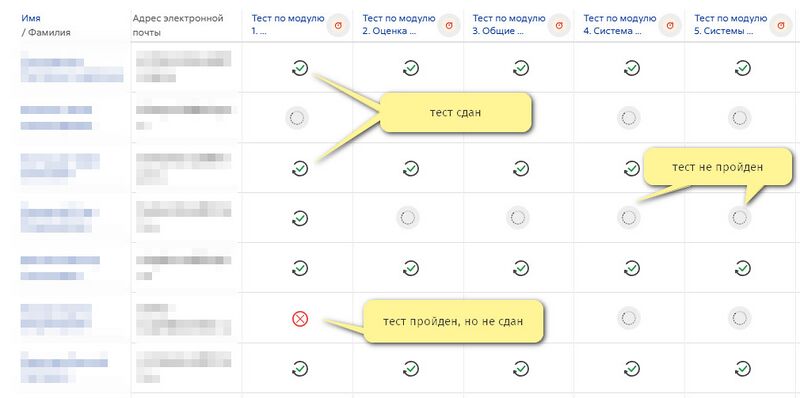Open the 'Тест по модулю 2. Оценка' header link

click(x=398, y=24)
